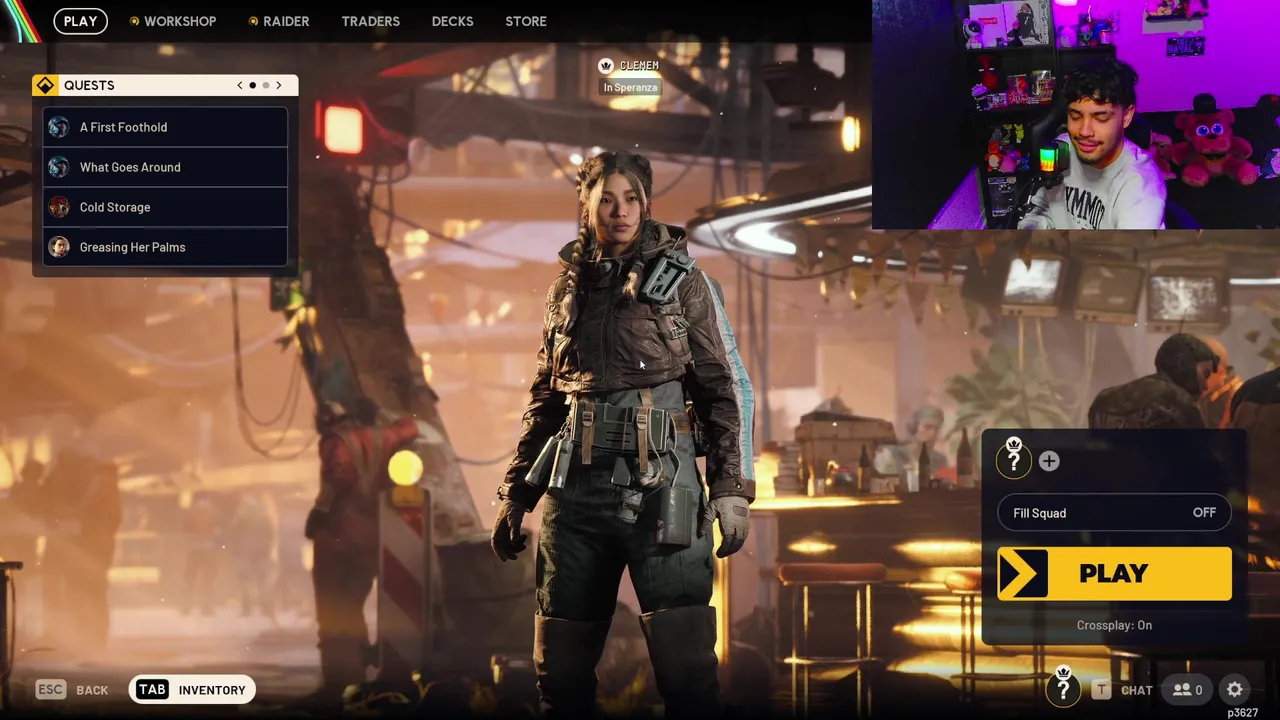Open the friends list count icon
This screenshot has width=1280, height=720.
pyautogui.click(x=1187, y=690)
